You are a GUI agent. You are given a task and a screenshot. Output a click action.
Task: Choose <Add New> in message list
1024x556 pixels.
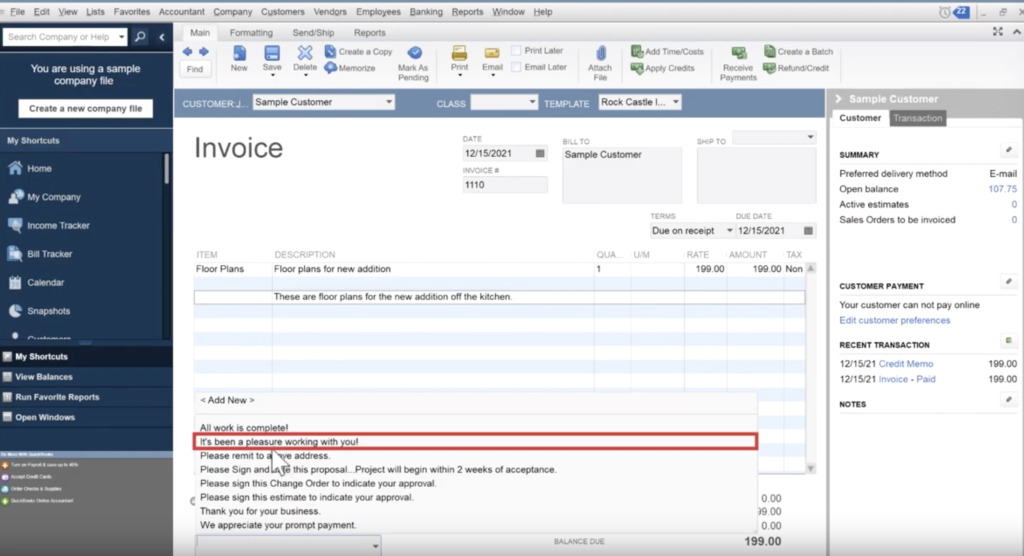[227, 400]
